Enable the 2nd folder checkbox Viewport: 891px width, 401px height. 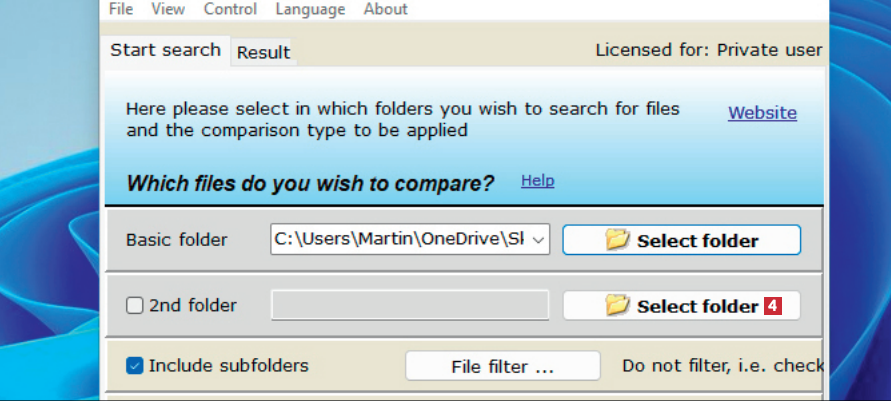pos(135,306)
